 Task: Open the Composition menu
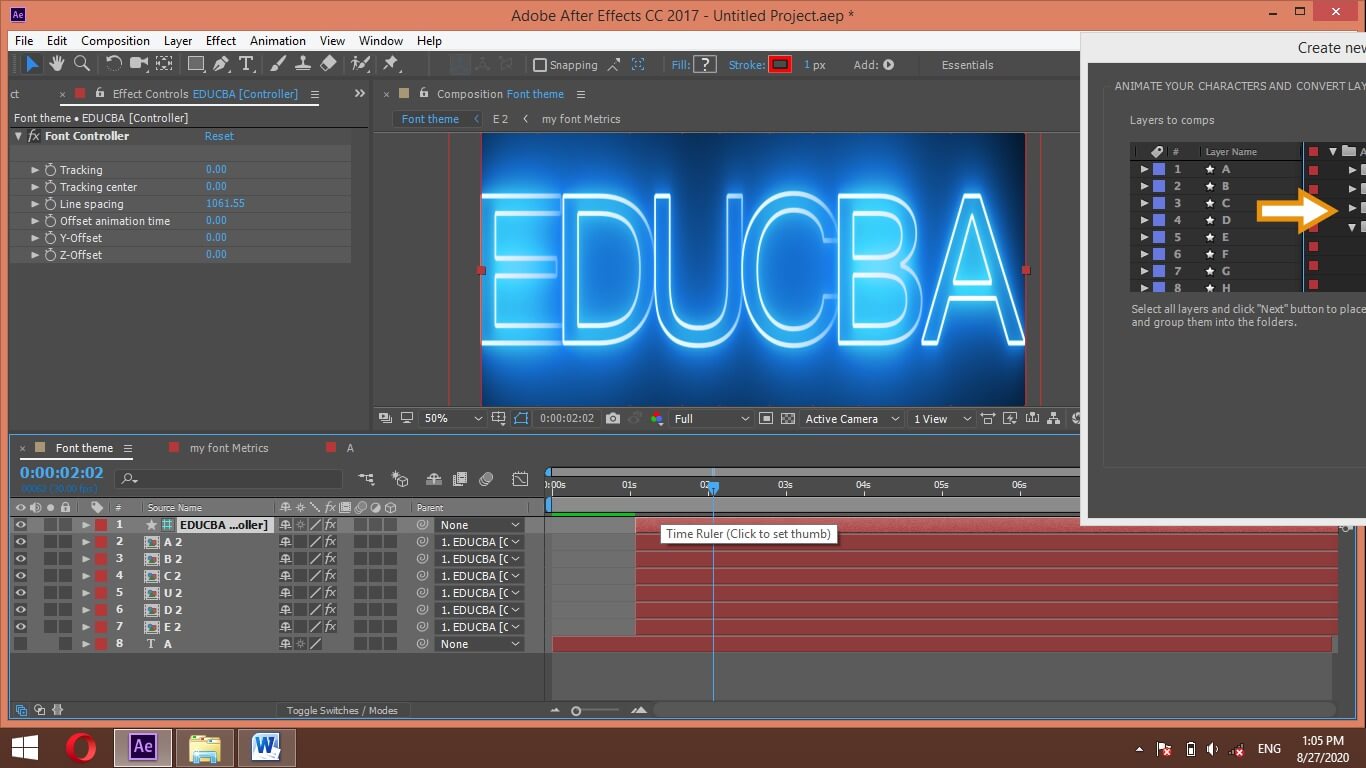114,41
